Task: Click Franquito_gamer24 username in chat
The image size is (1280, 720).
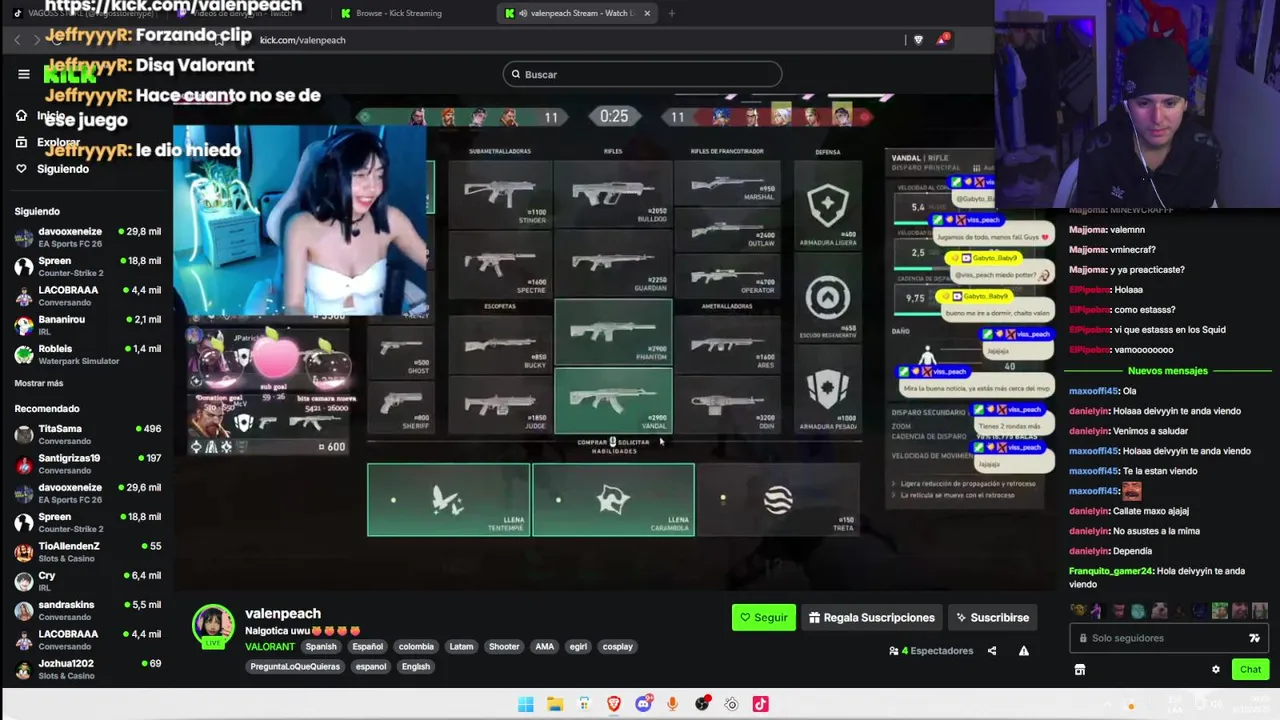Action: click(1111, 571)
